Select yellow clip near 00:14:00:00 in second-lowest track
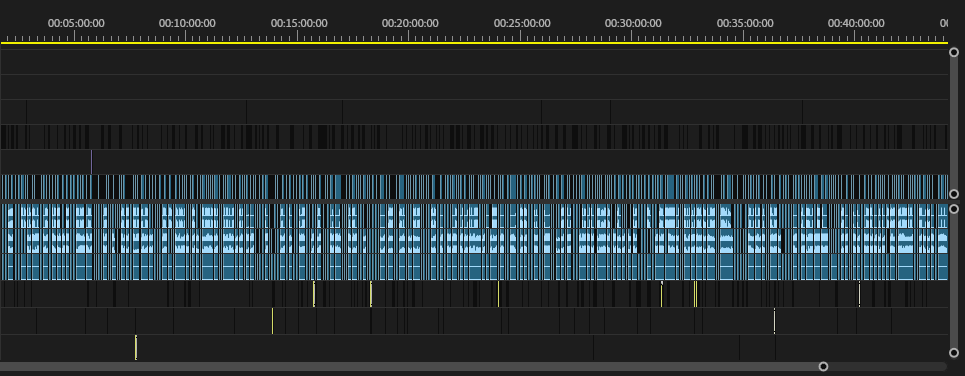 click(272, 321)
